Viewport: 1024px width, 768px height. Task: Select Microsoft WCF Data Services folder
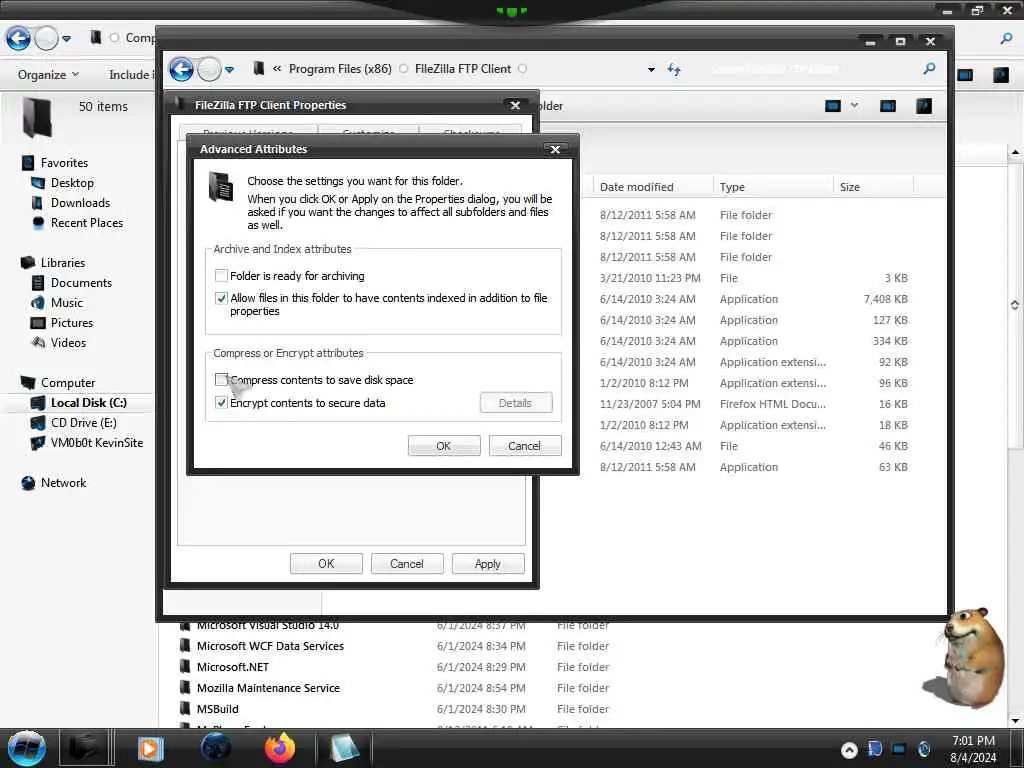tap(270, 646)
